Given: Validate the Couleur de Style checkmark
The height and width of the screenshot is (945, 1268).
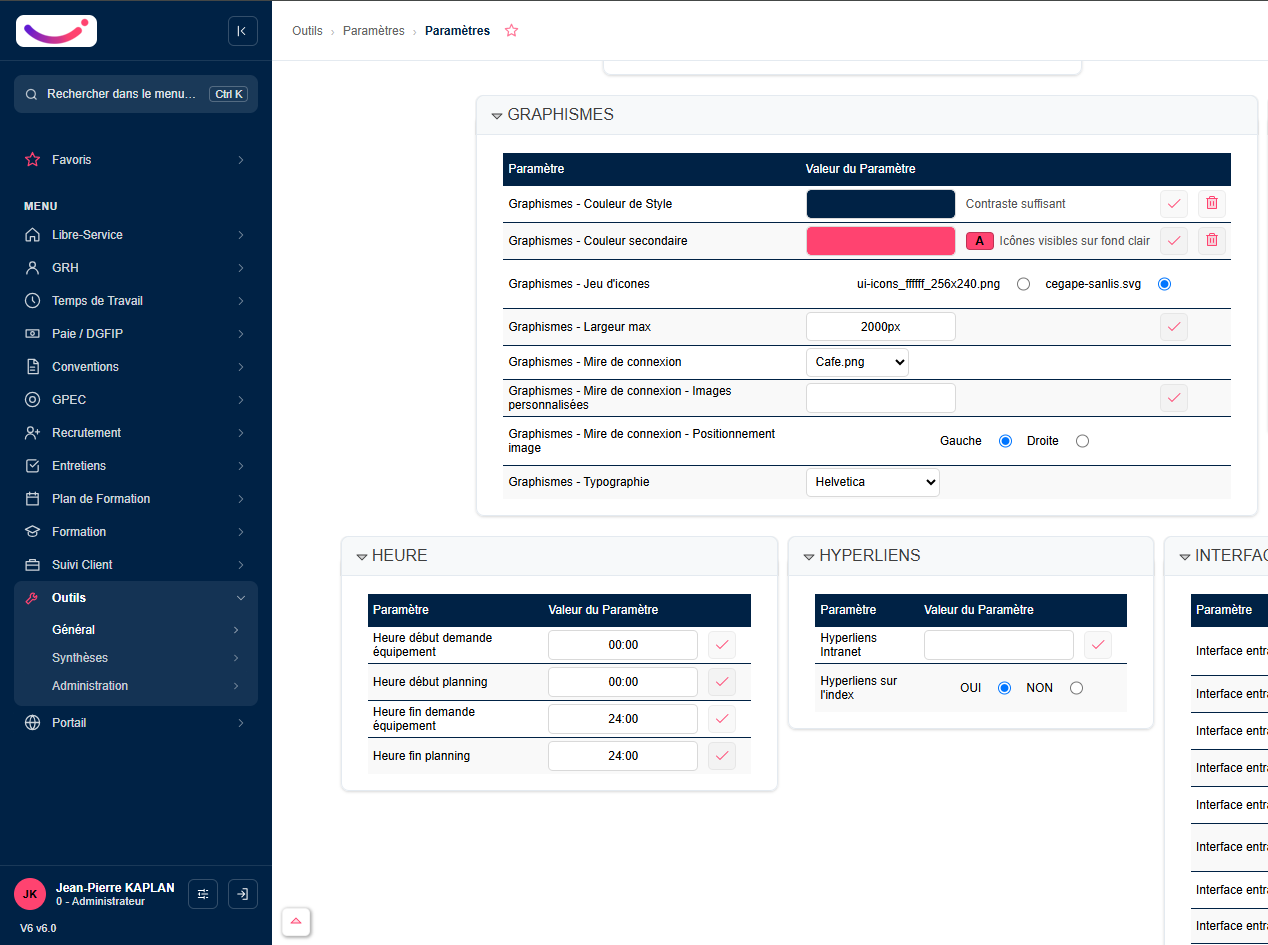Looking at the screenshot, I should [x=1174, y=203].
